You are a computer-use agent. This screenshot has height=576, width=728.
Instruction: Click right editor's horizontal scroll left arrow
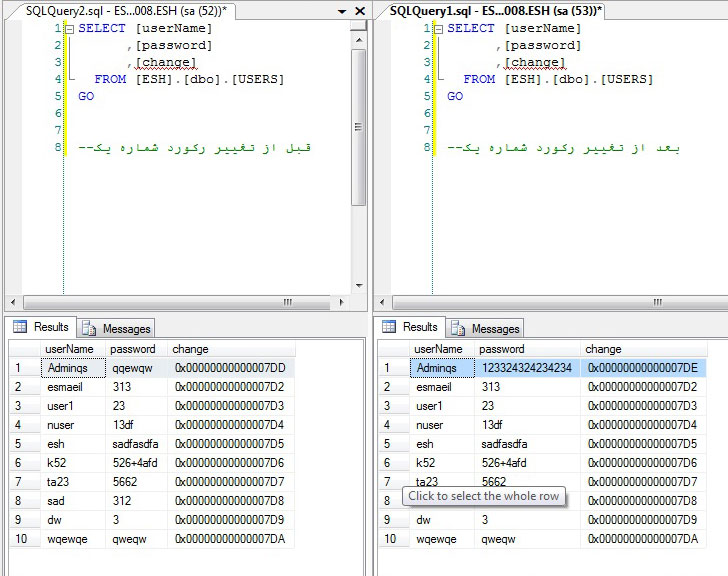(383, 302)
